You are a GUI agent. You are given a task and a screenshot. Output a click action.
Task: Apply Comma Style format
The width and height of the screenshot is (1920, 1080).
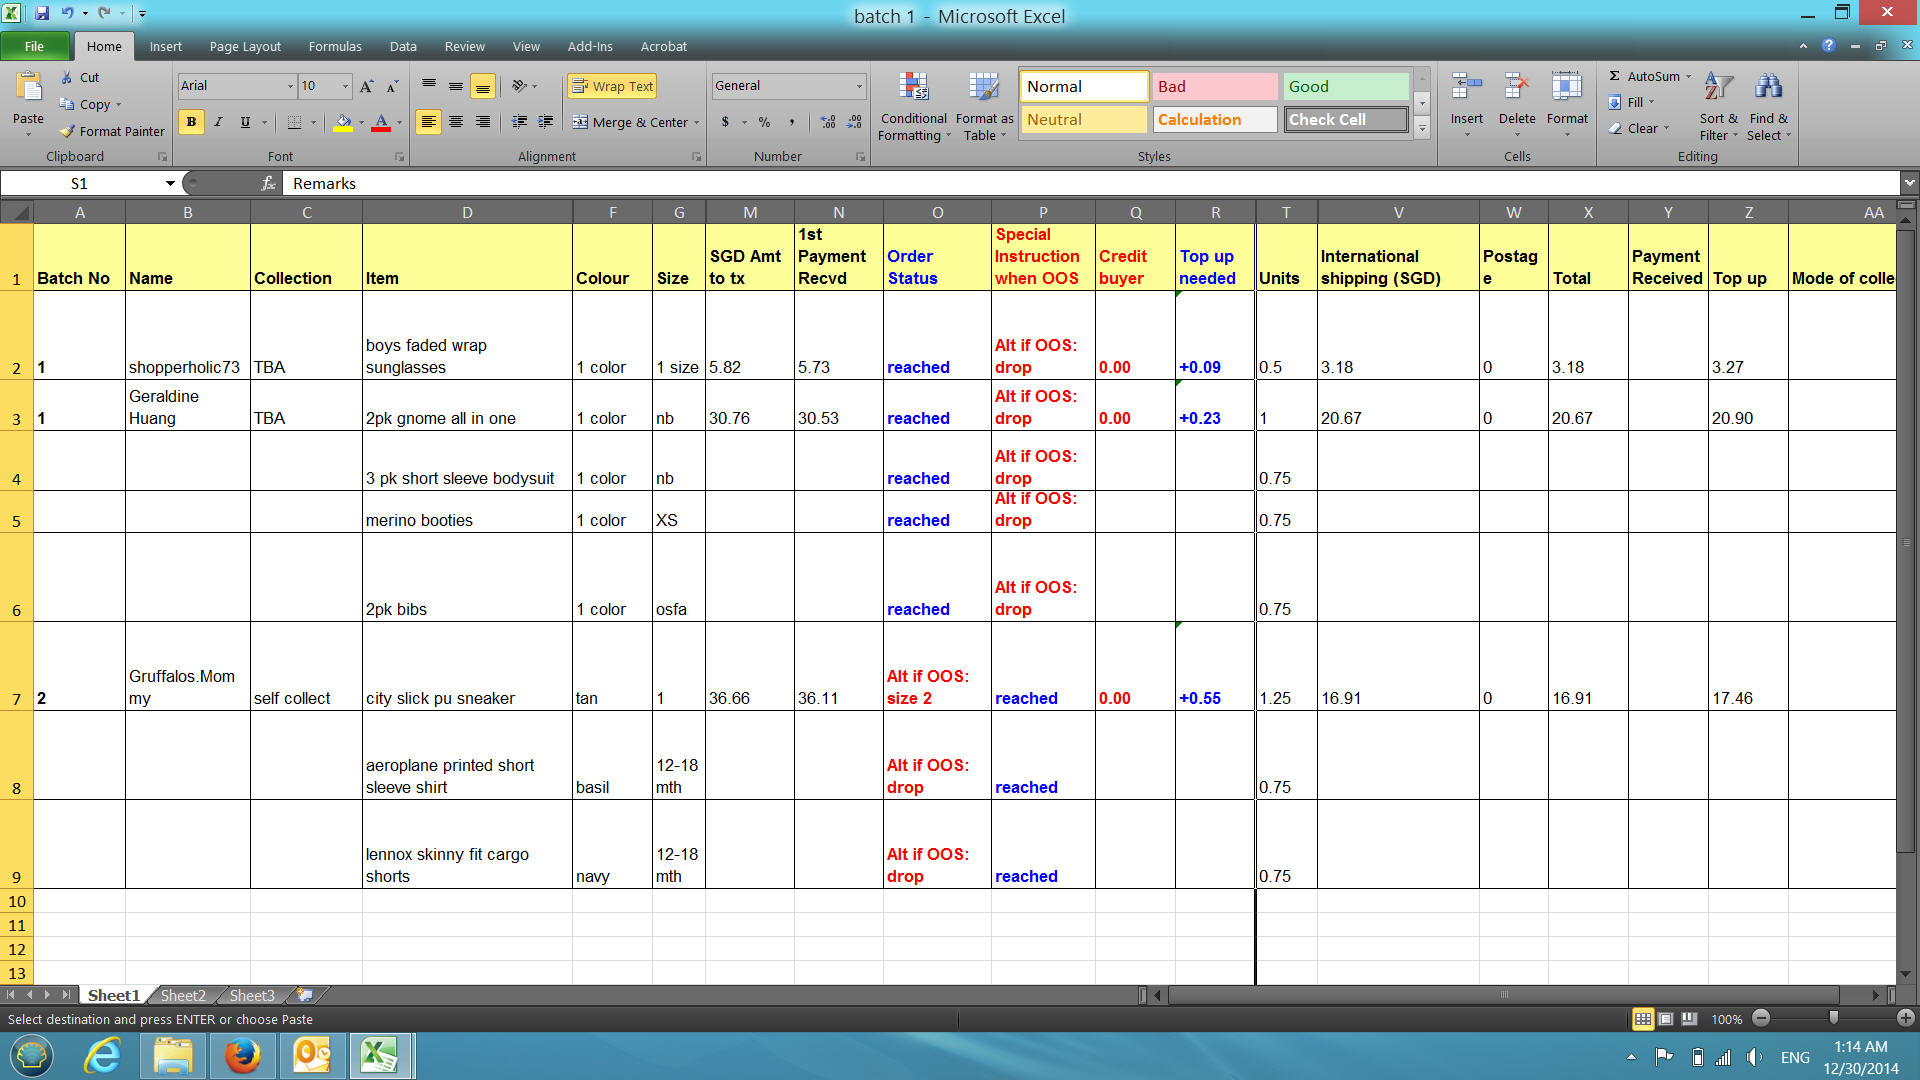pyautogui.click(x=791, y=122)
